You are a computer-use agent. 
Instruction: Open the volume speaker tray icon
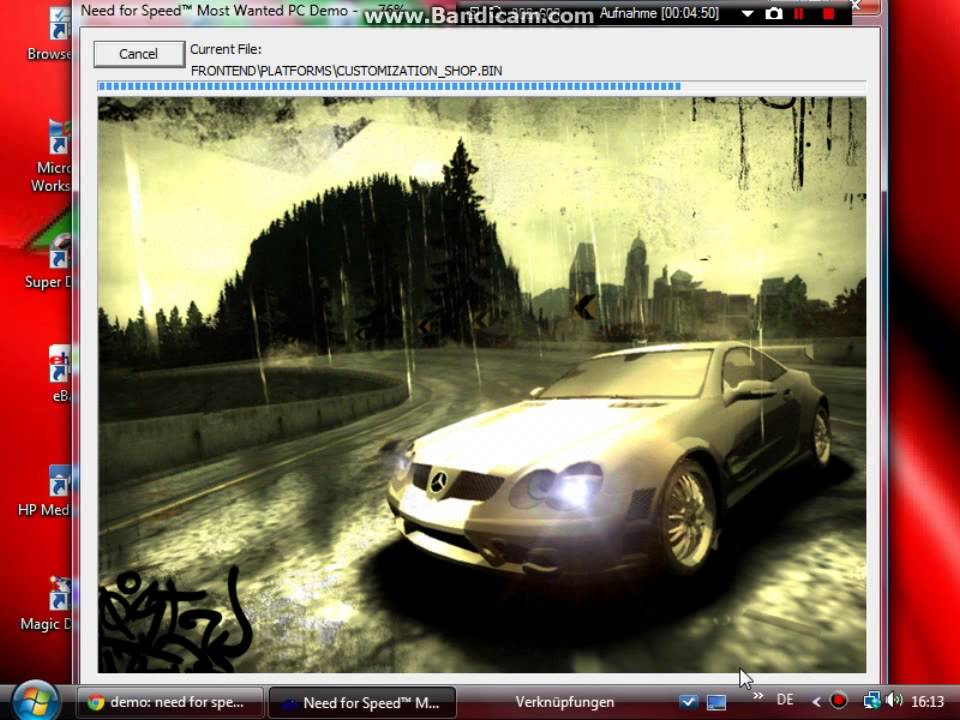click(x=893, y=700)
